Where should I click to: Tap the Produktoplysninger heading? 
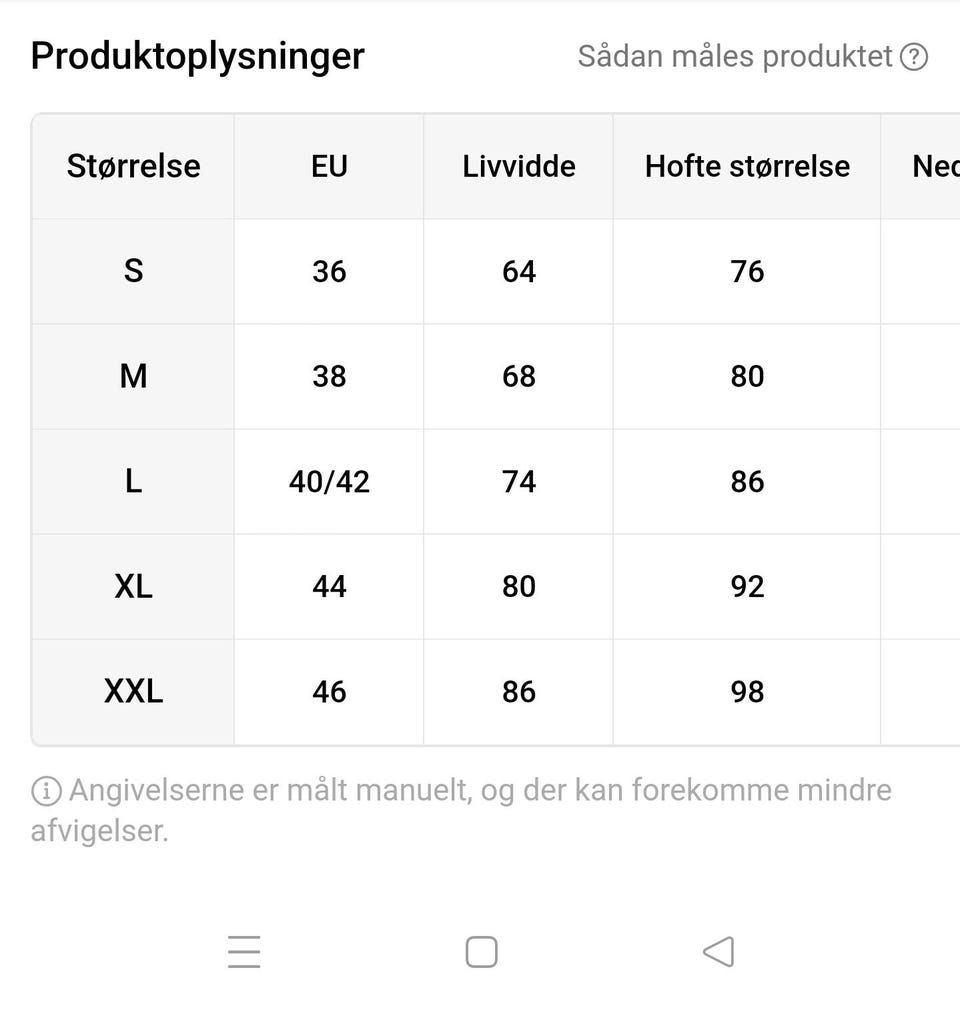pos(197,56)
